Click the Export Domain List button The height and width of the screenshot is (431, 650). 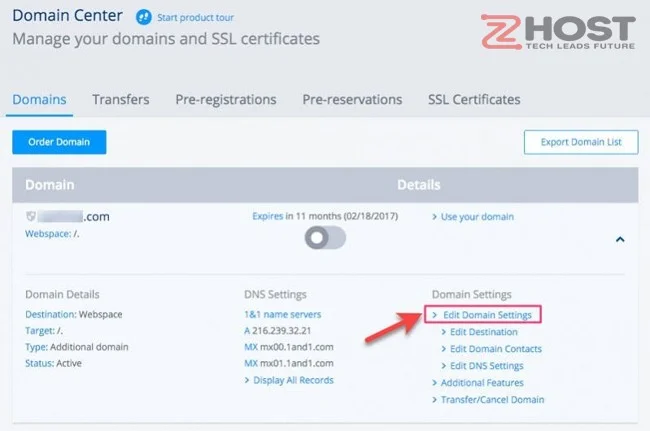[581, 142]
